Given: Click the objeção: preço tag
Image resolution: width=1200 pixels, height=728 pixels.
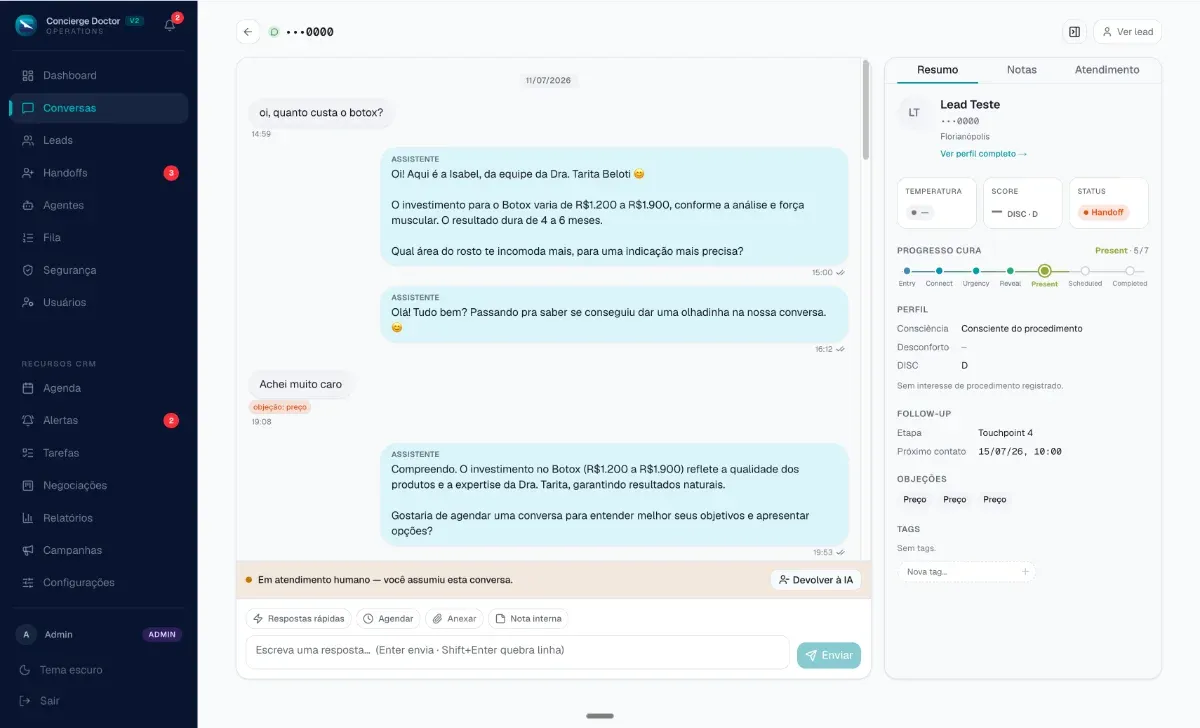Looking at the screenshot, I should click(280, 407).
